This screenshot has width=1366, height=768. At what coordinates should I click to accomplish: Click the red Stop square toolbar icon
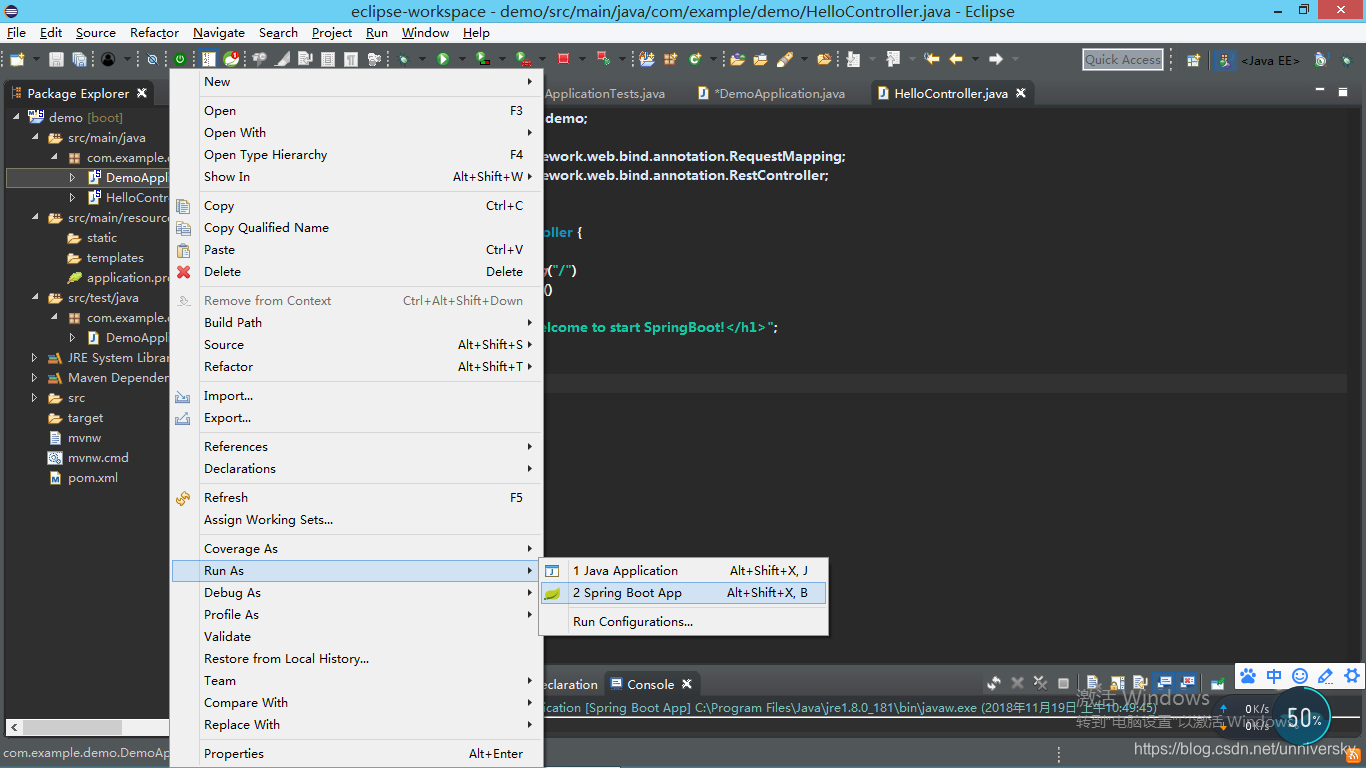[563, 59]
